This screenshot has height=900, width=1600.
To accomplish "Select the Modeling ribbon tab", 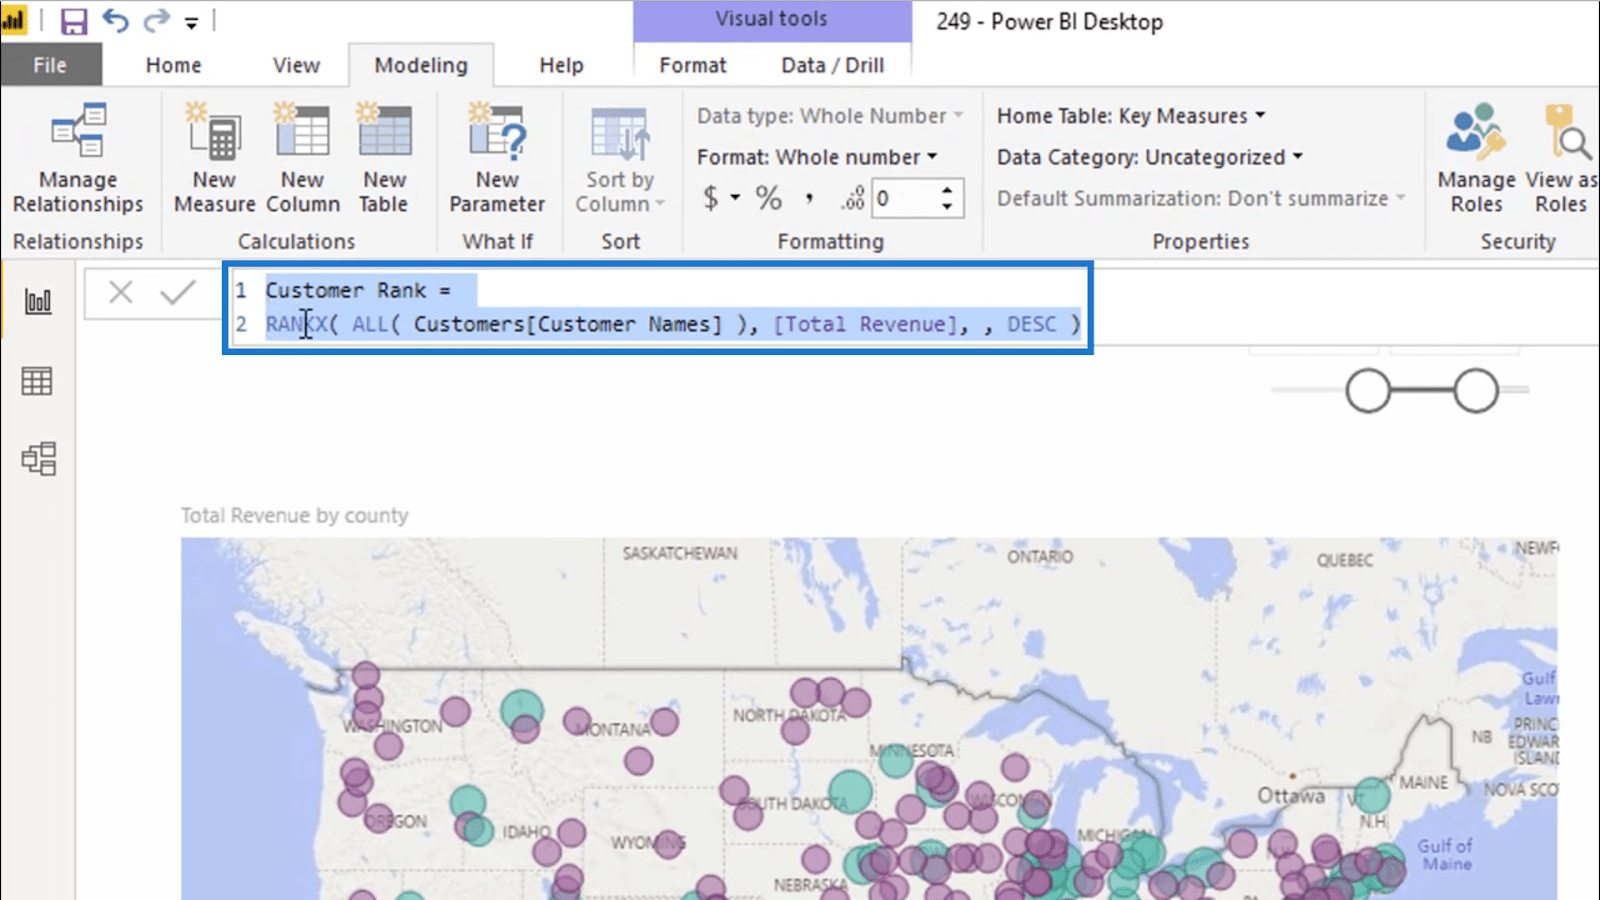I will point(421,65).
